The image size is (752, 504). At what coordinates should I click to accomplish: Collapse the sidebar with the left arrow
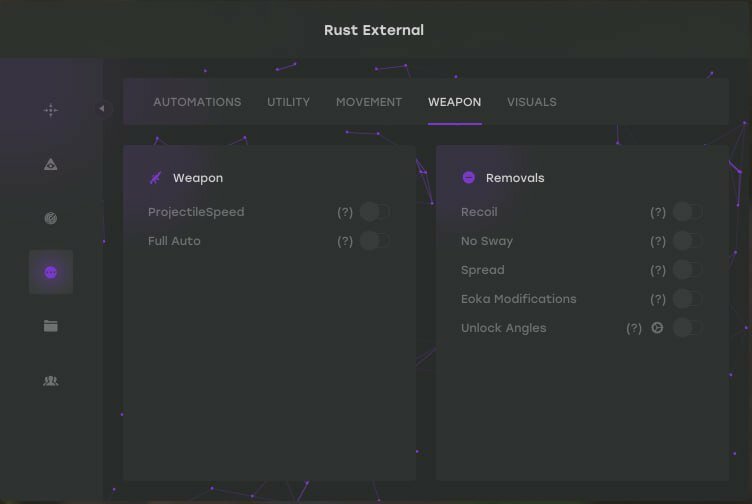[x=102, y=108]
